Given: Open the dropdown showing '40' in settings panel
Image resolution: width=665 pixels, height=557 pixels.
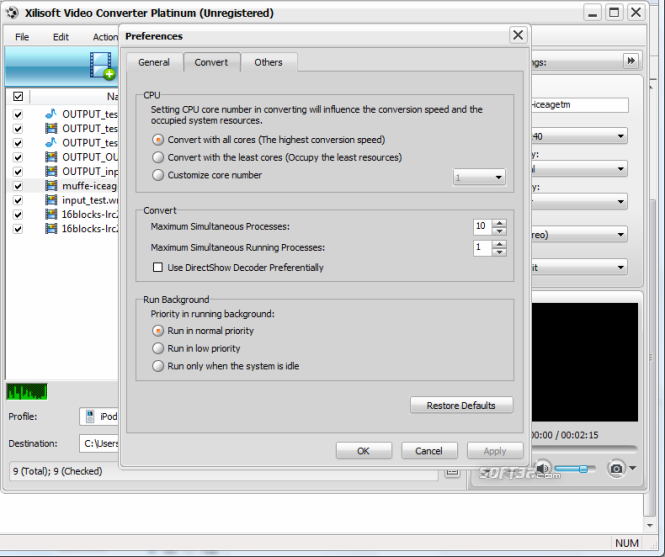Looking at the screenshot, I should 579,136.
